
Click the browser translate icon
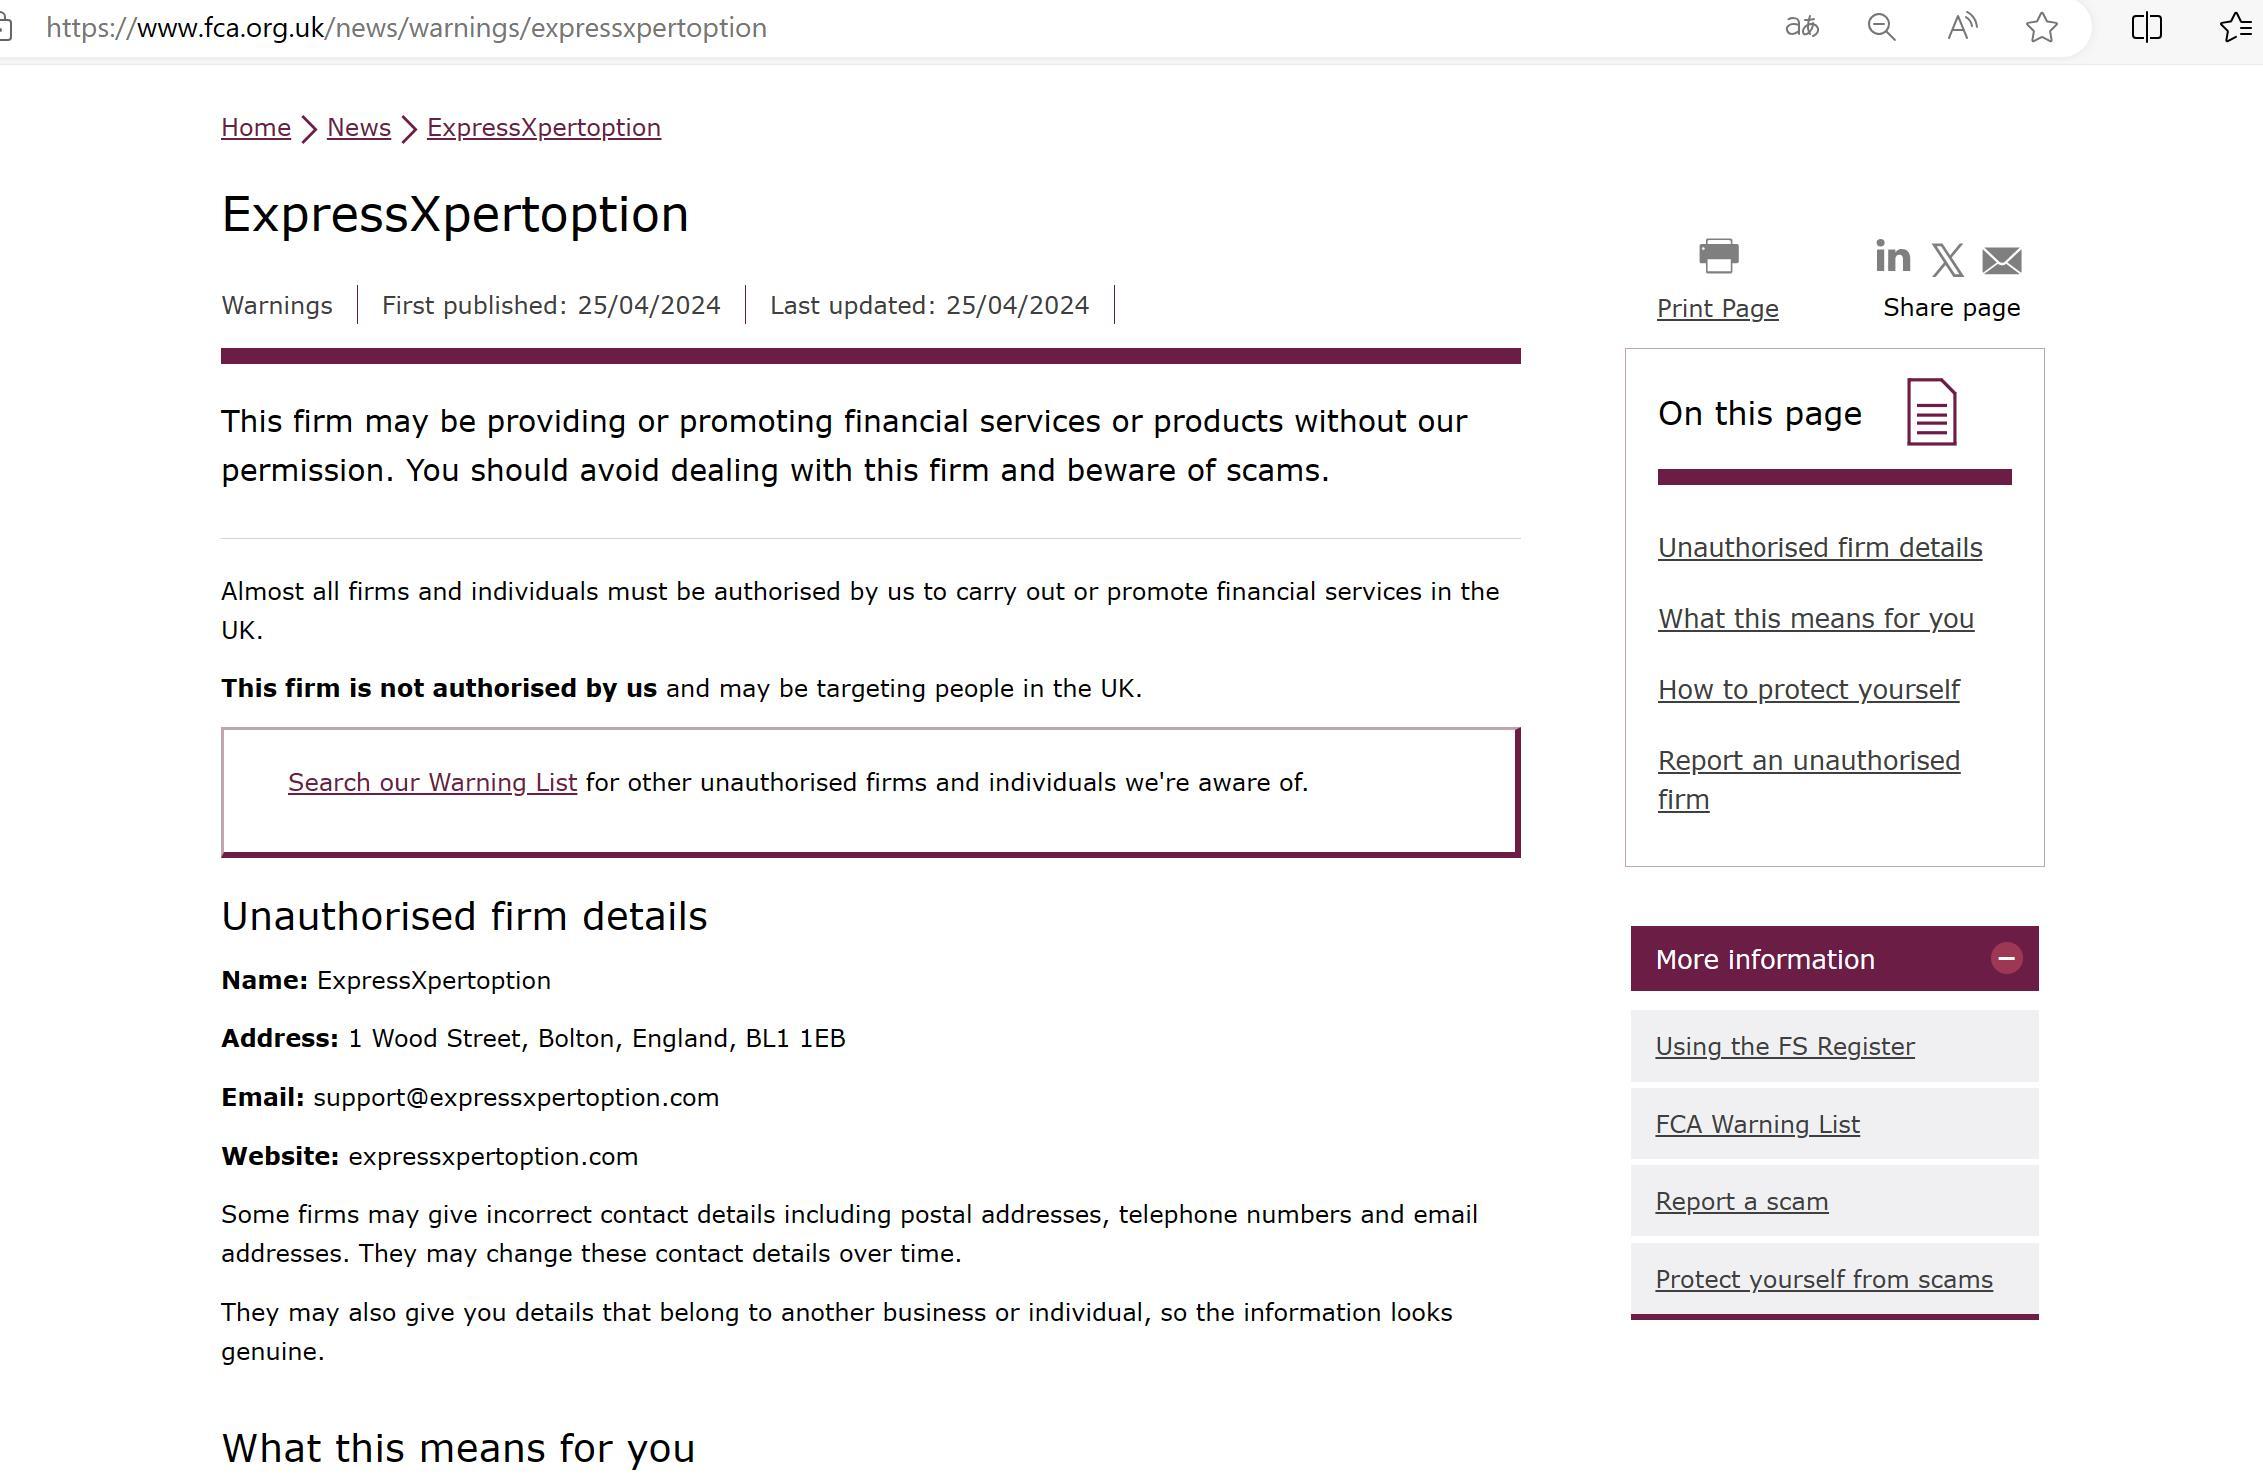pyautogui.click(x=1801, y=27)
